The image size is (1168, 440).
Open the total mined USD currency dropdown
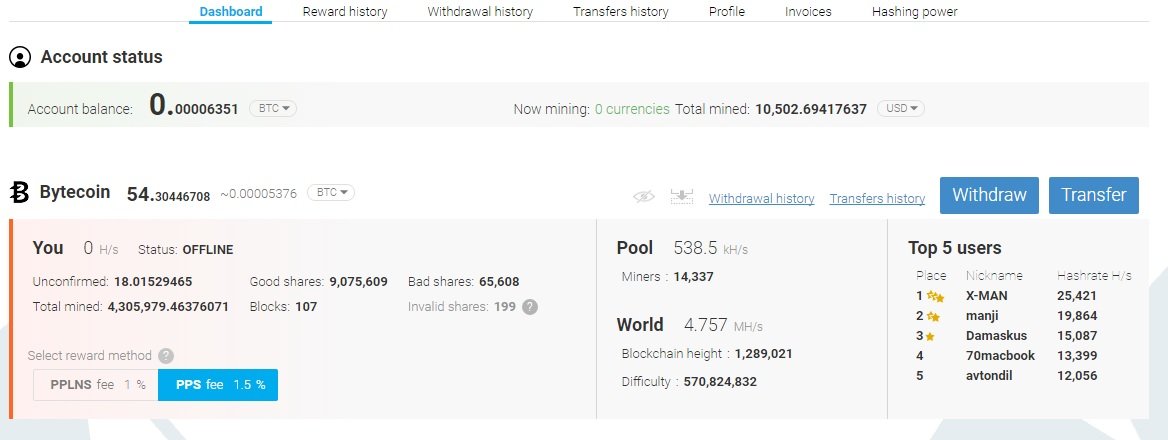coord(900,108)
